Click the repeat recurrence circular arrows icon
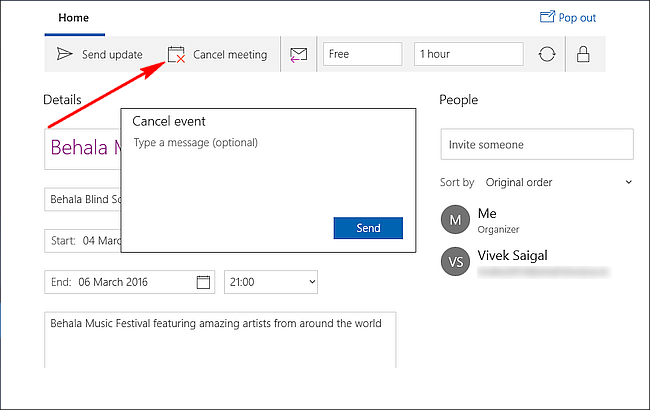 click(x=547, y=54)
